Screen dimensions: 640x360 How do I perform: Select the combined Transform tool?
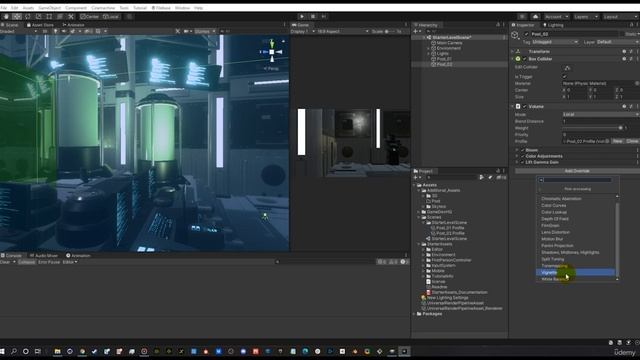click(60, 17)
